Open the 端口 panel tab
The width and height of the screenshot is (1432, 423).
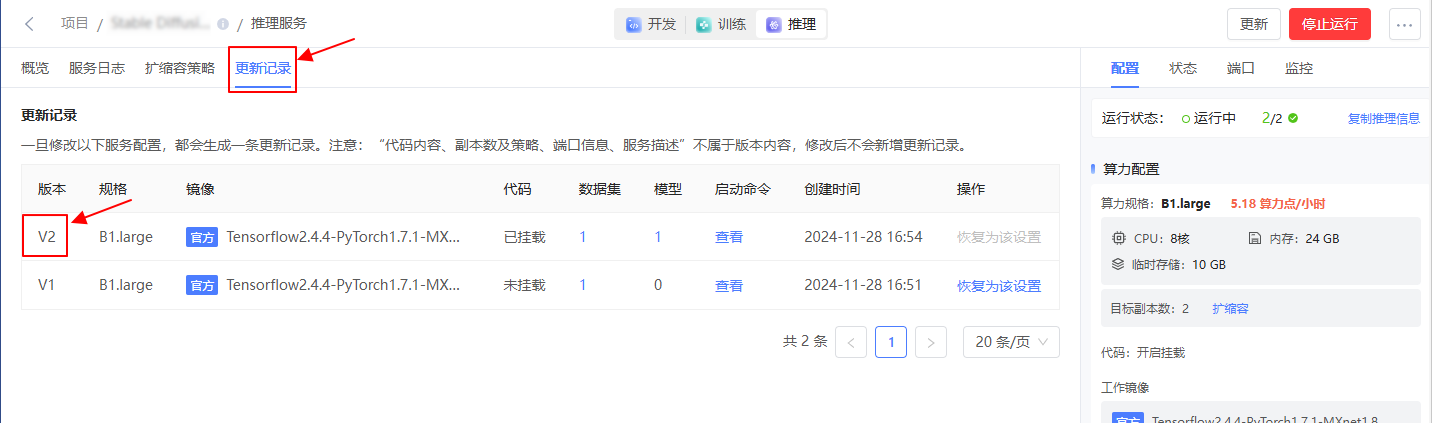pyautogui.click(x=1241, y=68)
